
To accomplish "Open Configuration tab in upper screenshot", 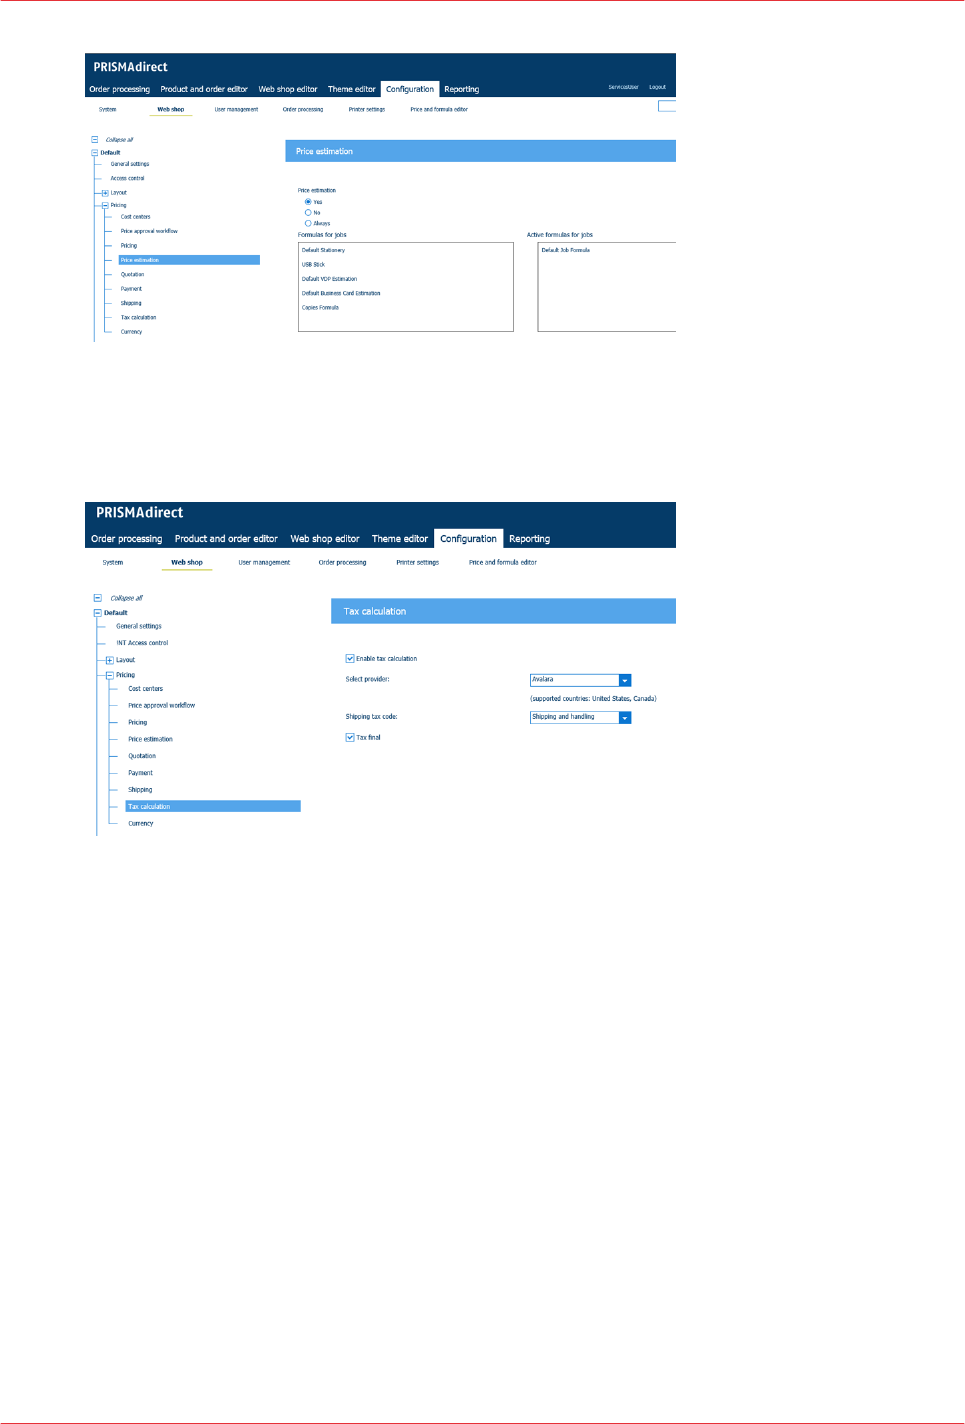I will [x=410, y=89].
